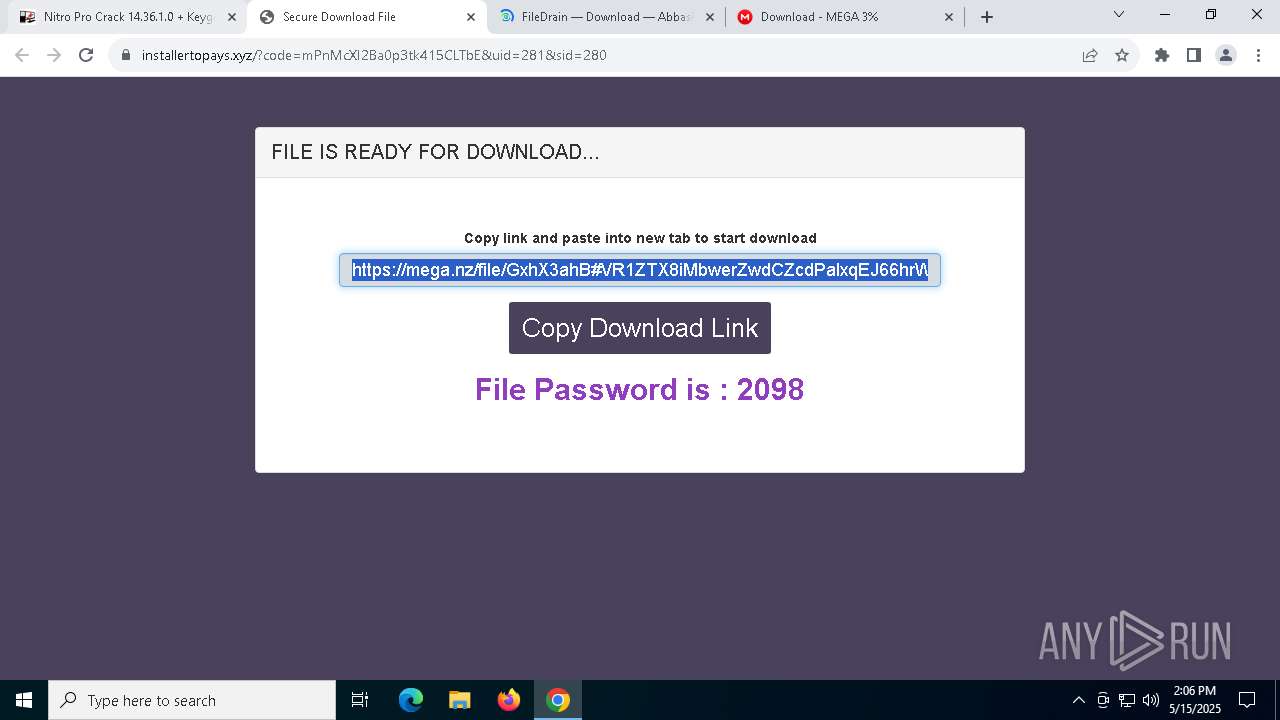
Task: Close the Secure Download File tab
Action: click(471, 17)
